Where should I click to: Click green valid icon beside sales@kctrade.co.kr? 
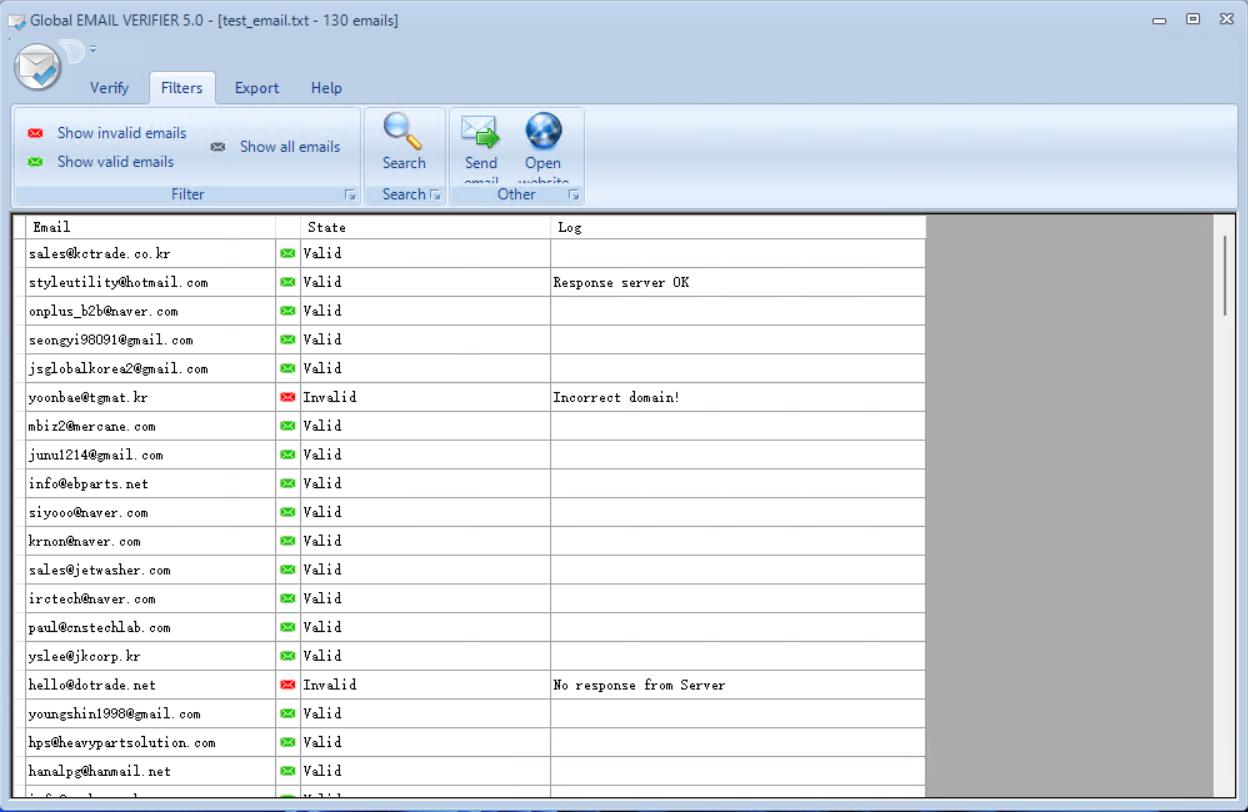coord(288,253)
